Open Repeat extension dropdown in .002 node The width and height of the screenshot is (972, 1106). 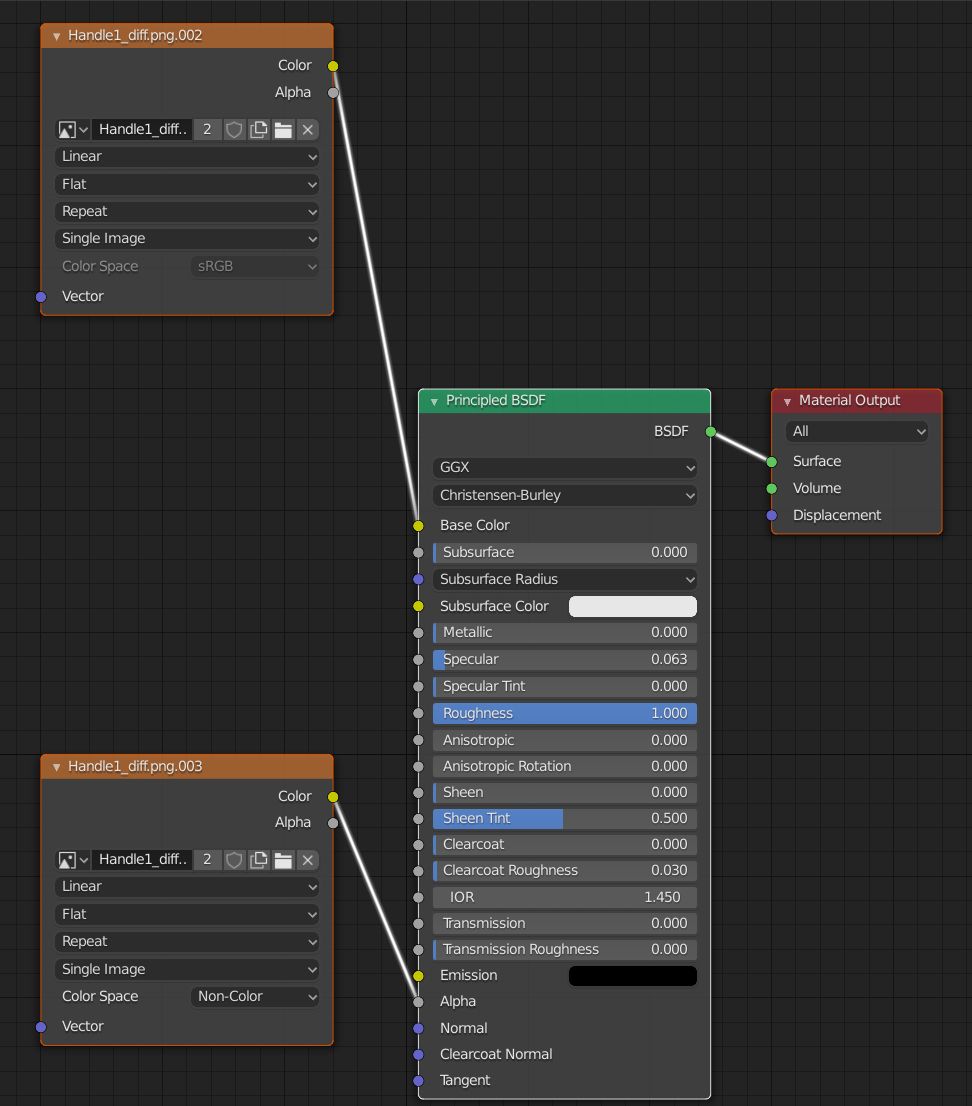point(187,212)
